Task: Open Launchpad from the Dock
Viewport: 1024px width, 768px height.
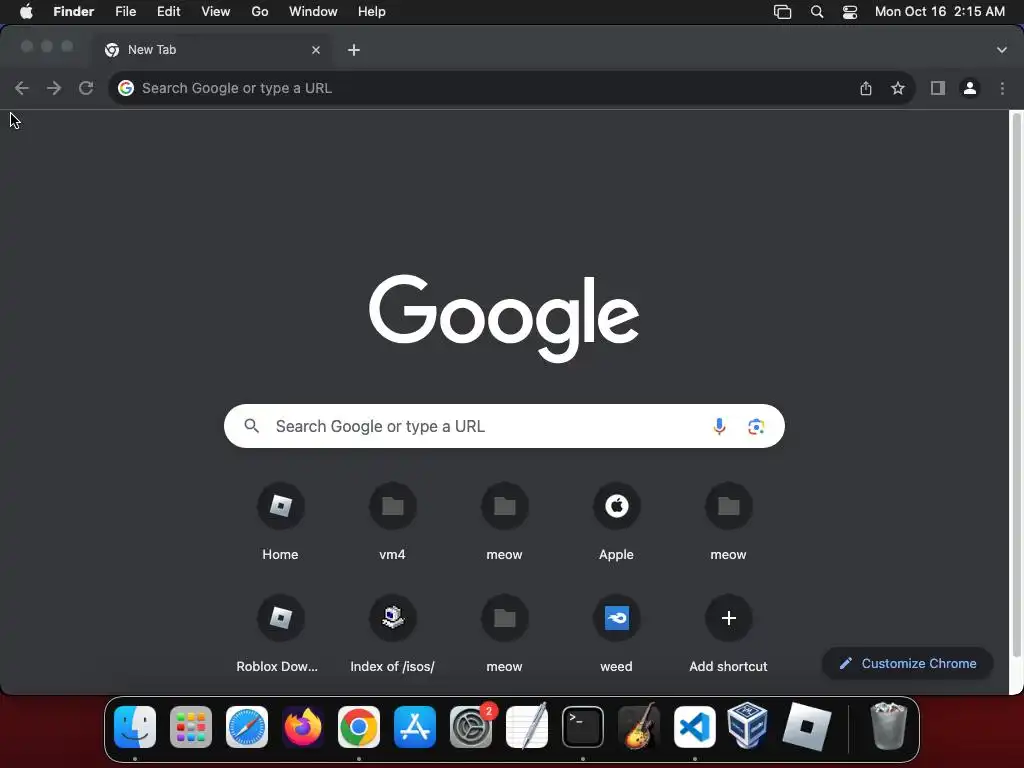Action: click(x=191, y=727)
